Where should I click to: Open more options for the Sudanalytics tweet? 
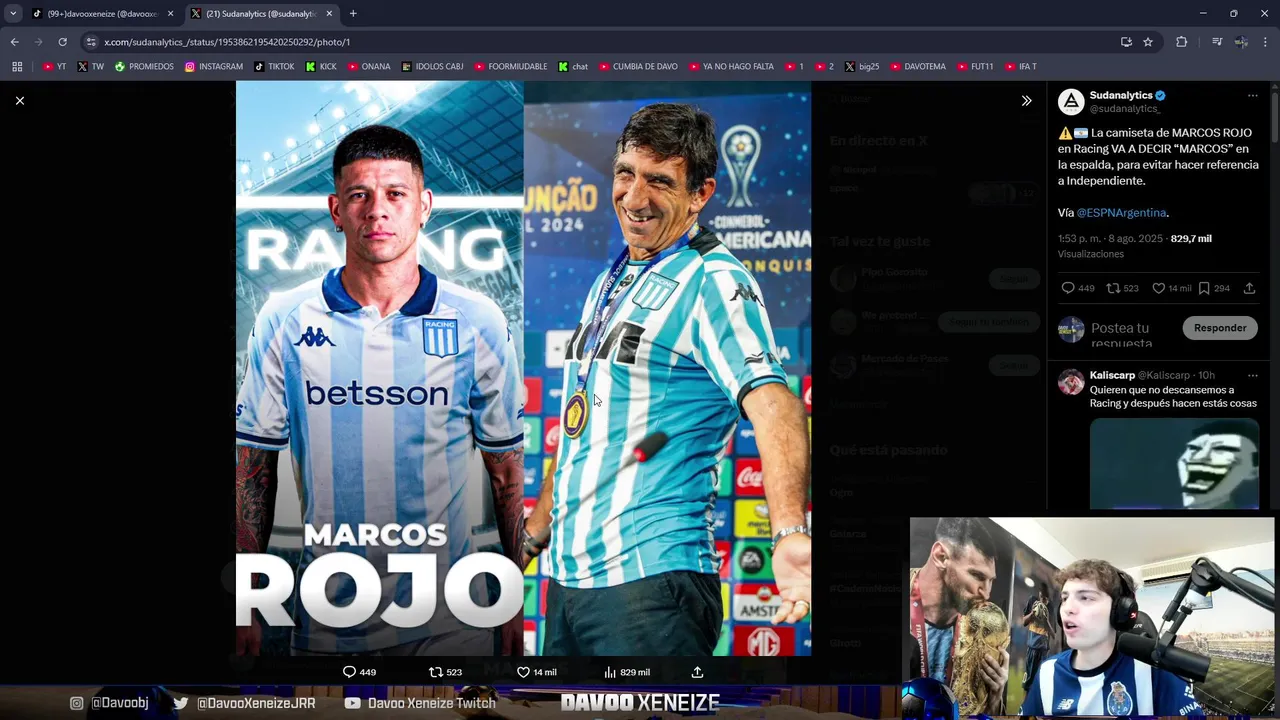click(x=1252, y=96)
